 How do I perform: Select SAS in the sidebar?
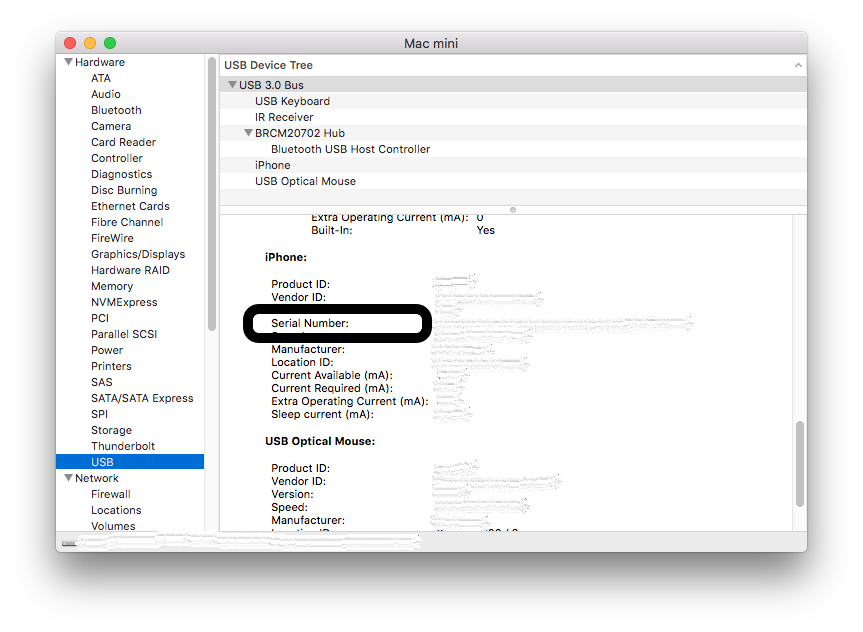tap(101, 382)
